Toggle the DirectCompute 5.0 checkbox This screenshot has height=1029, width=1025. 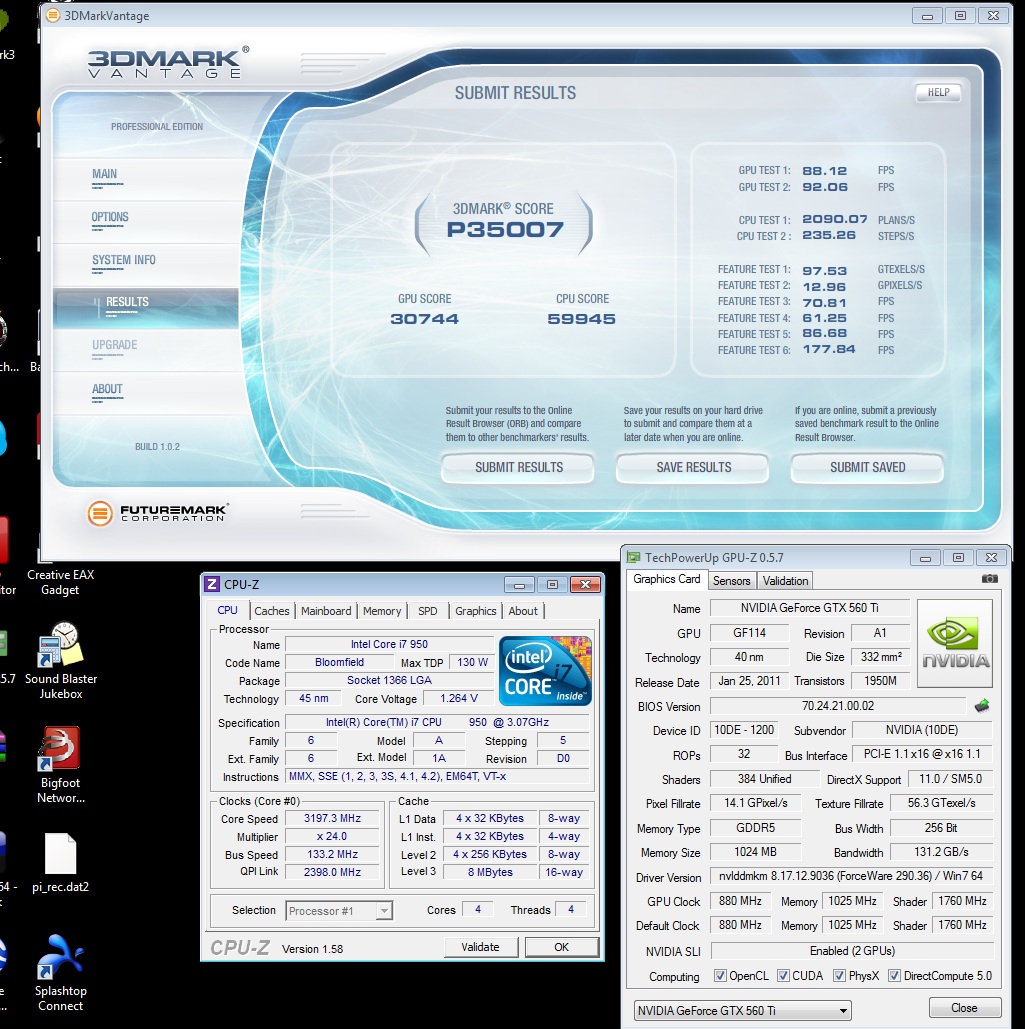[x=894, y=976]
